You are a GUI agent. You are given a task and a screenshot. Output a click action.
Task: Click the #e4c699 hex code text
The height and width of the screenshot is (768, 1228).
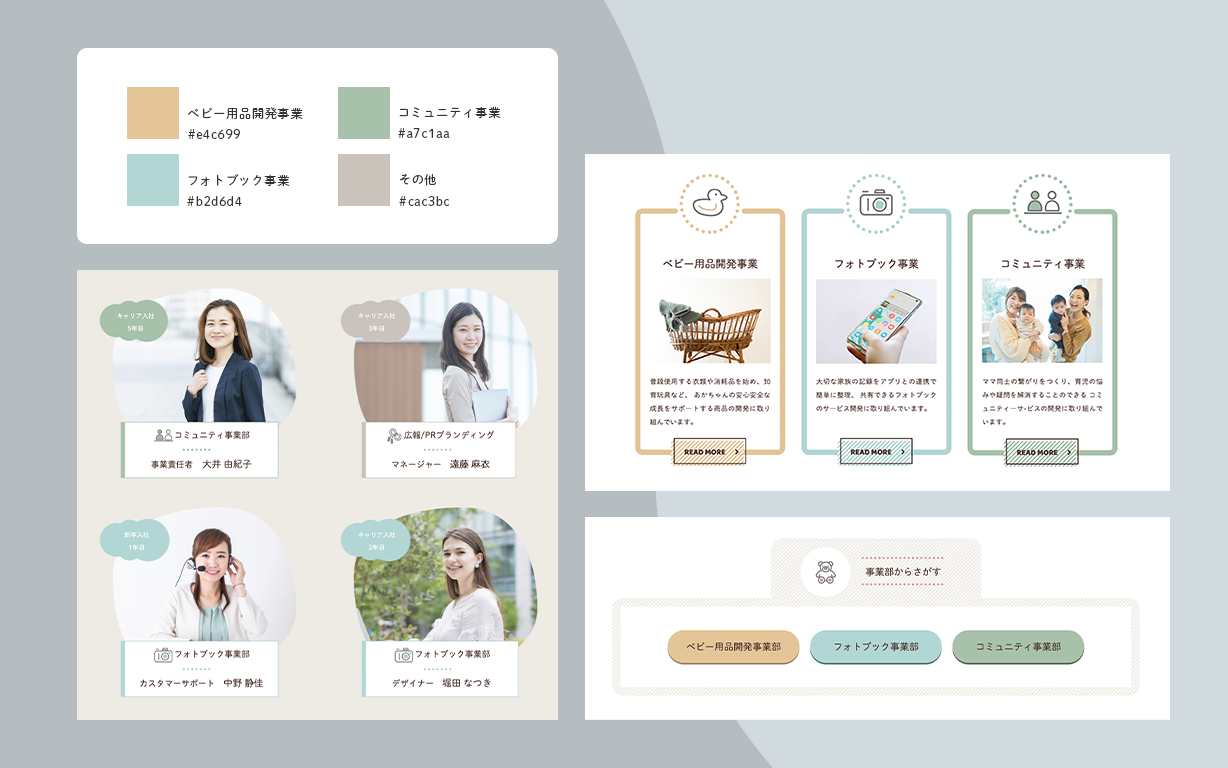coord(214,134)
